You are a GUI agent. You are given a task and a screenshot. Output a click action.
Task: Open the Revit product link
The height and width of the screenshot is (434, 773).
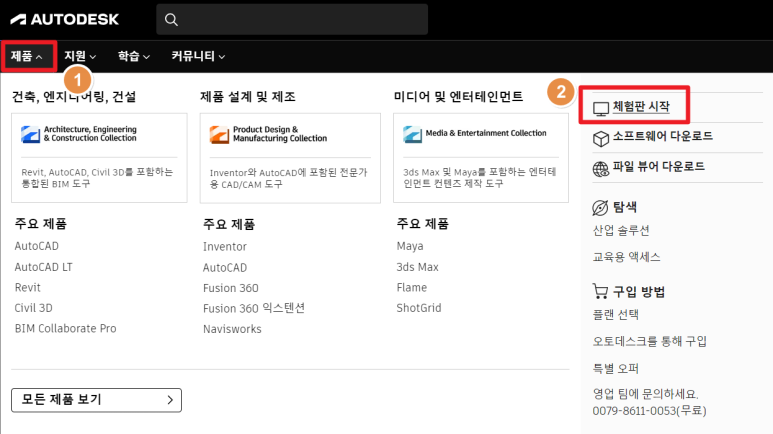[x=28, y=288]
